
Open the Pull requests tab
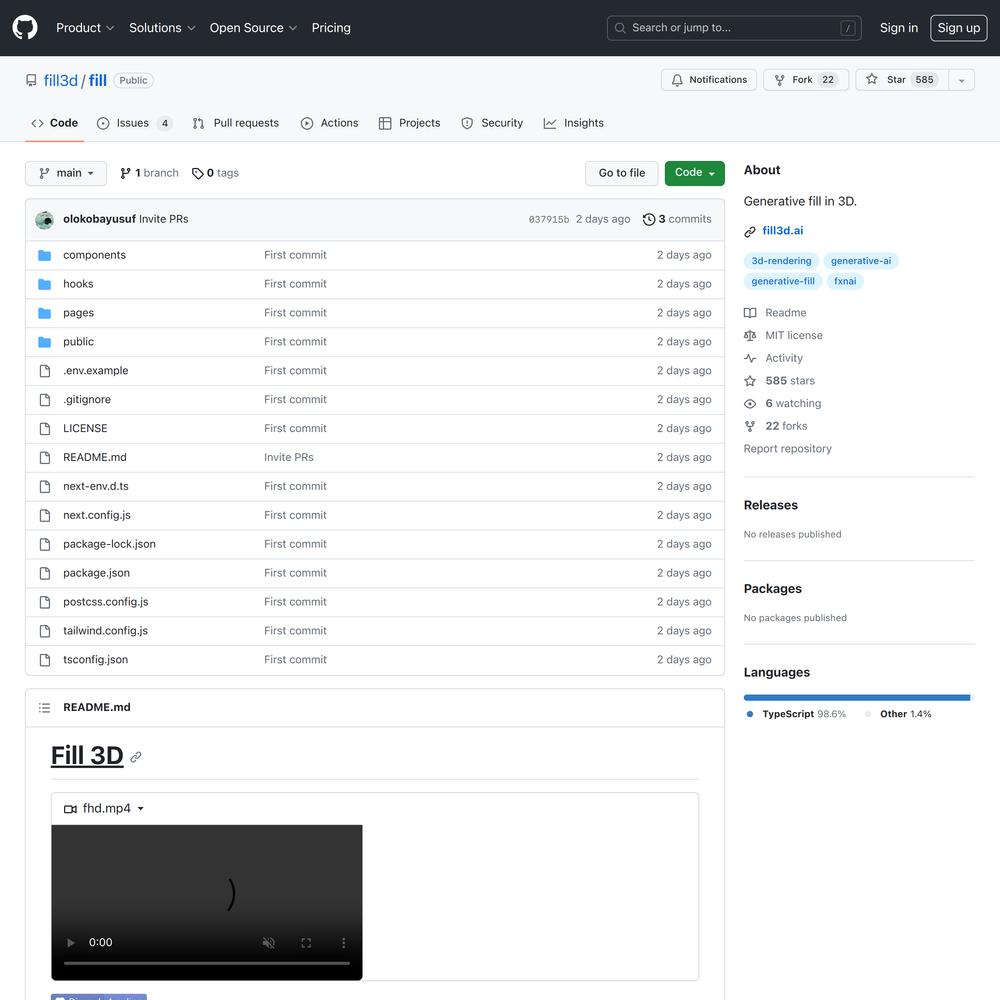235,123
